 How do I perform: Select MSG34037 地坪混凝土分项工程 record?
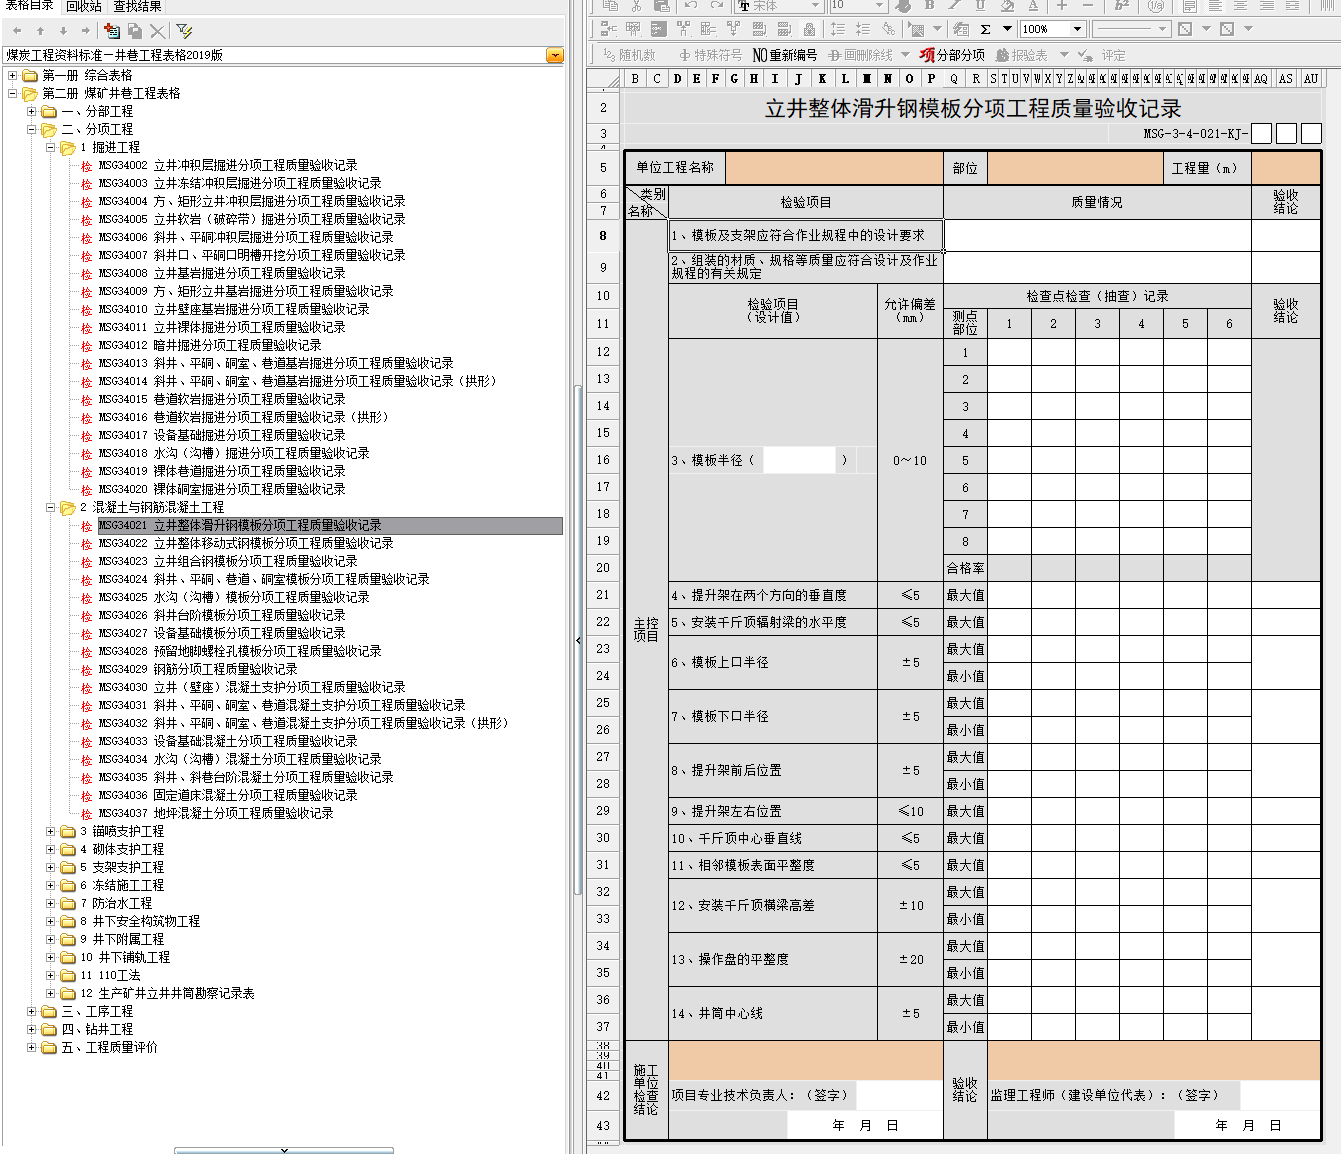coord(216,814)
